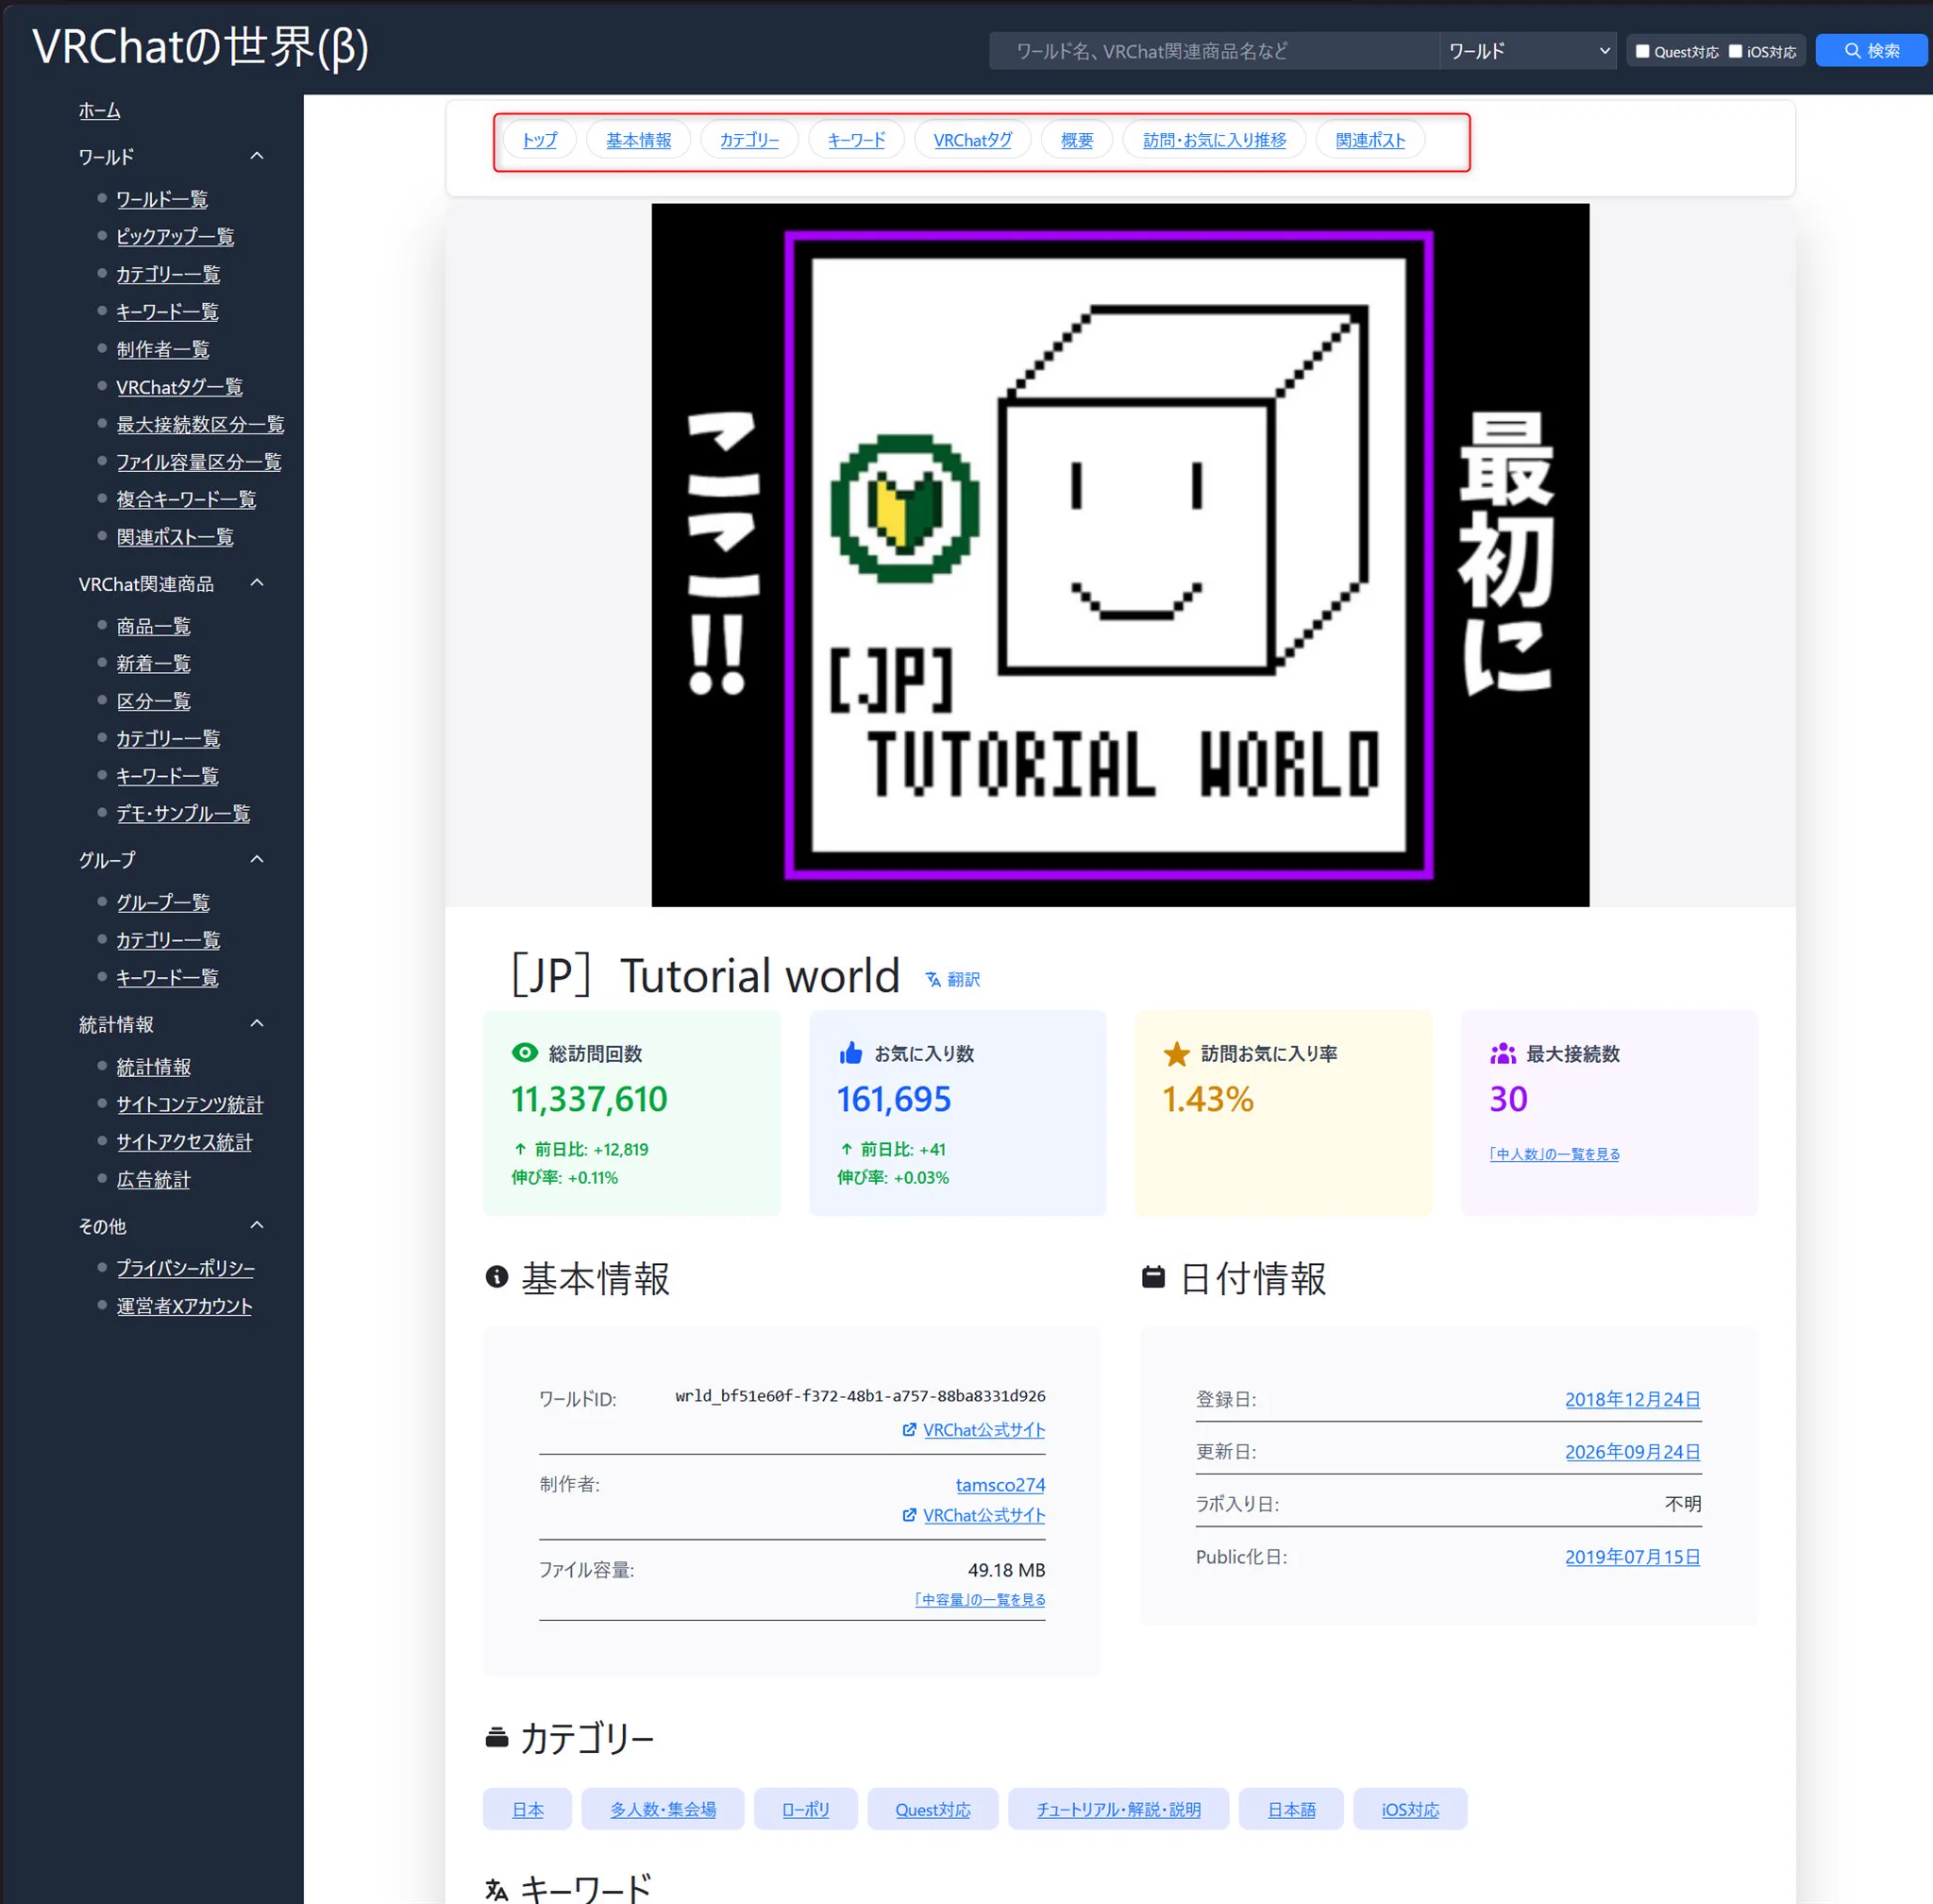Select the チュートリアル・解説・説明 category tag
This screenshot has height=1904, width=1933.
point(1118,1809)
